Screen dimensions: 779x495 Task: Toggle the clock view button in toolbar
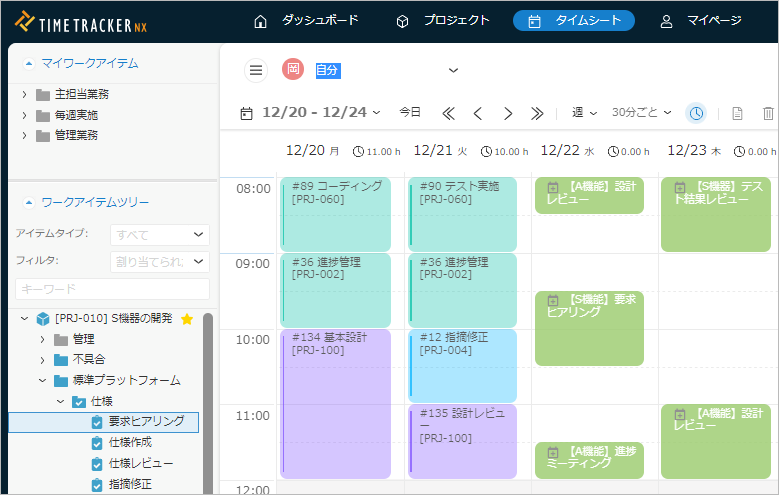(x=695, y=113)
